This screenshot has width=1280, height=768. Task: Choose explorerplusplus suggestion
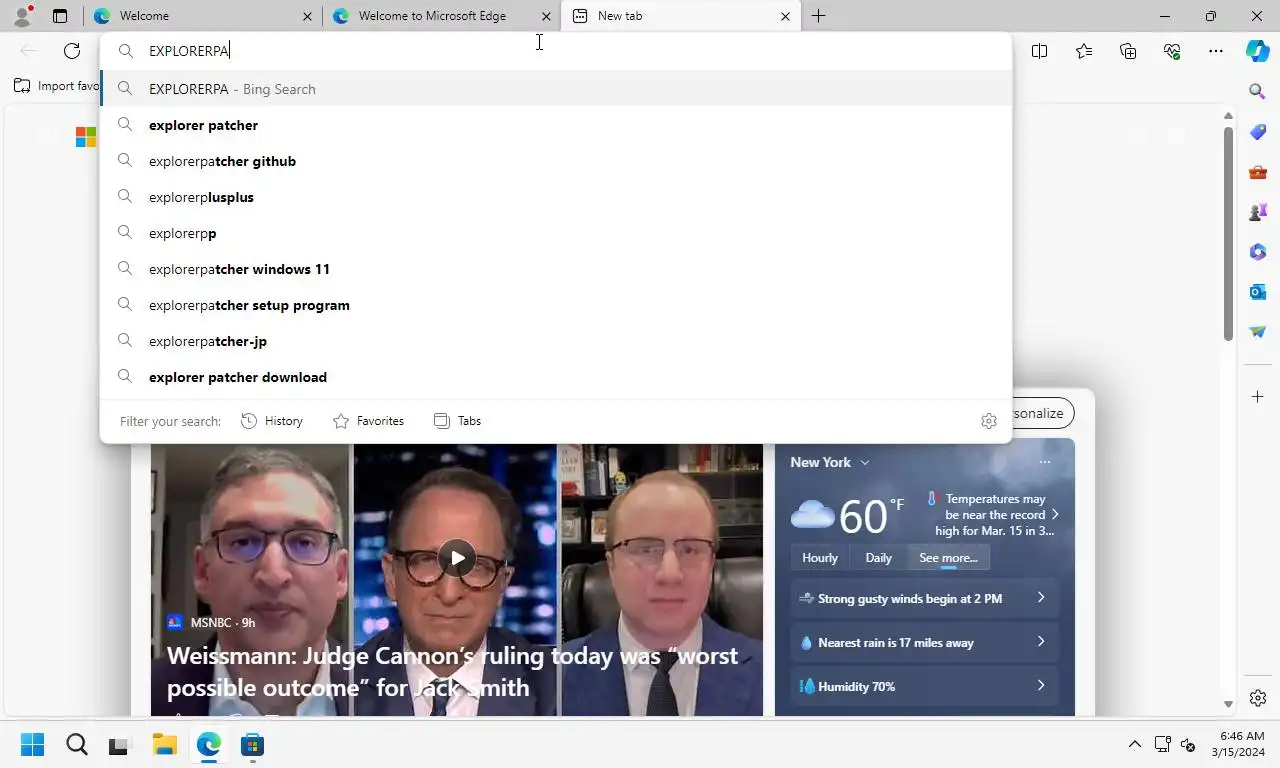[x=556, y=197]
